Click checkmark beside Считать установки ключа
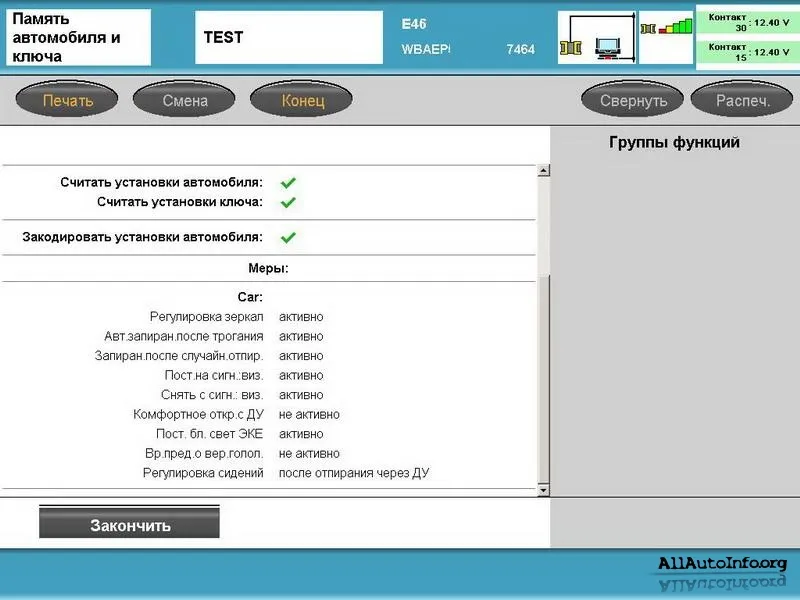 tap(288, 202)
